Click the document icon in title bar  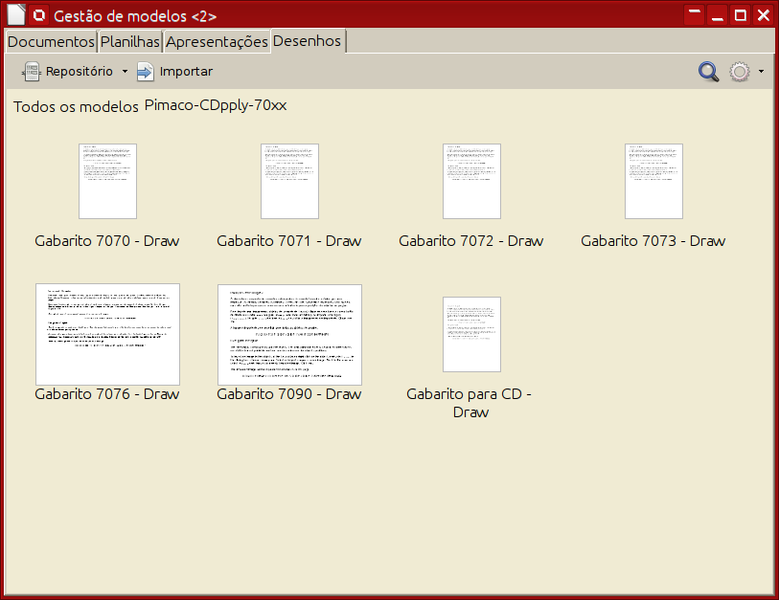point(16,15)
